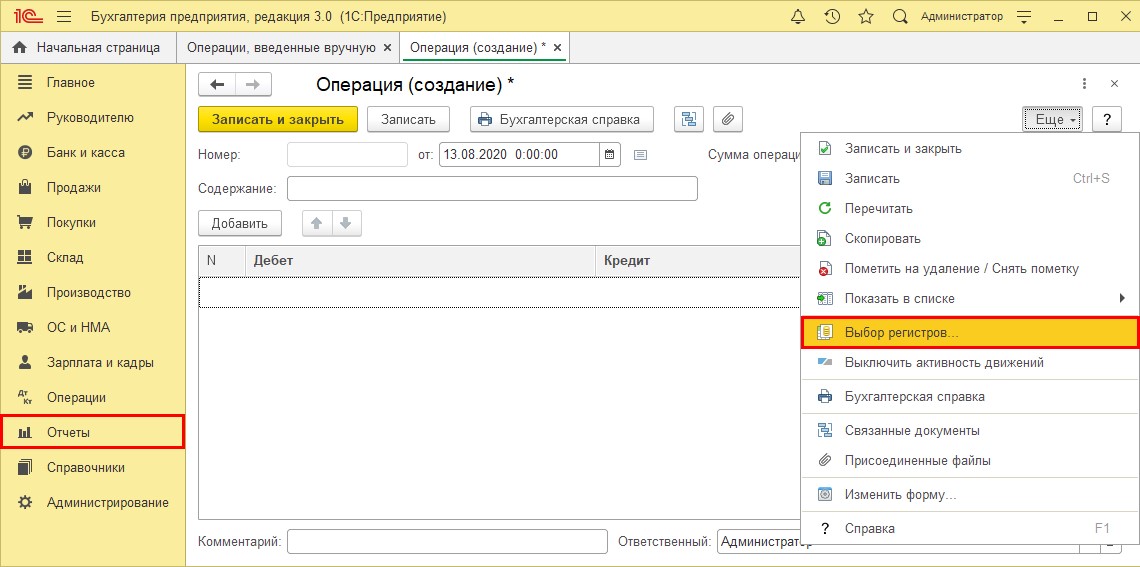Switch to Операции, введенные вручную tab

click(x=281, y=48)
